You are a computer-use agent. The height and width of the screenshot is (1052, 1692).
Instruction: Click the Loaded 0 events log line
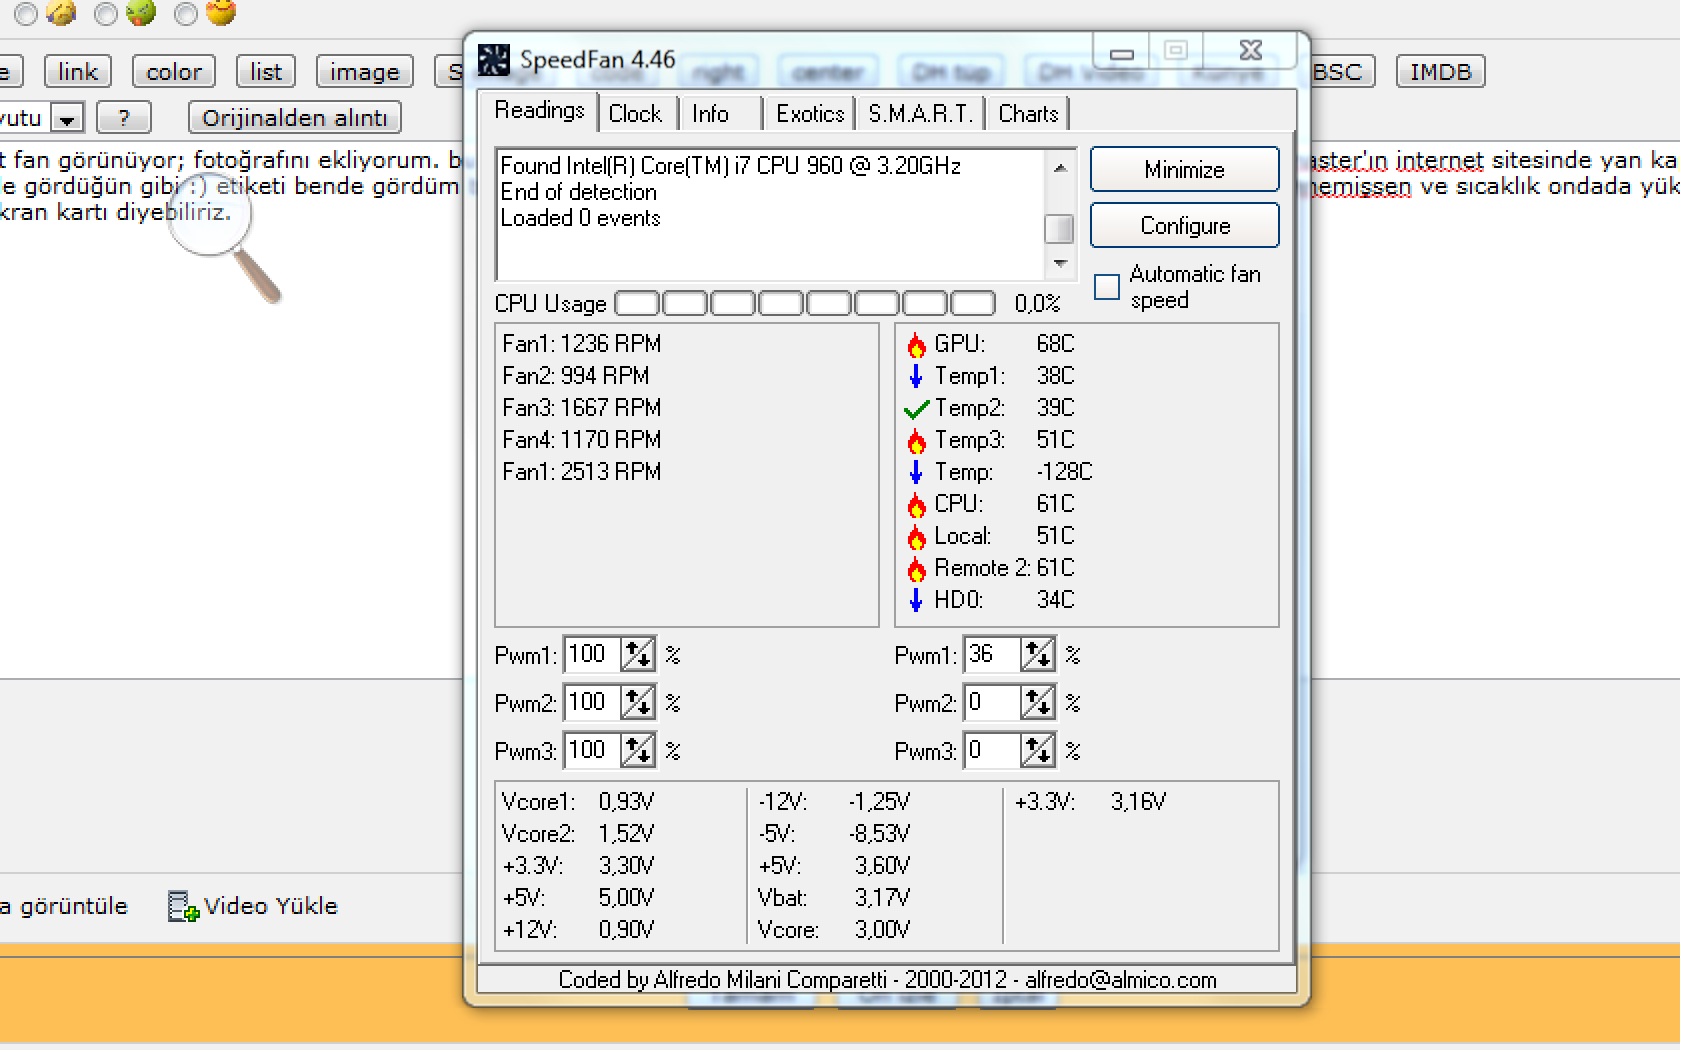coord(581,218)
